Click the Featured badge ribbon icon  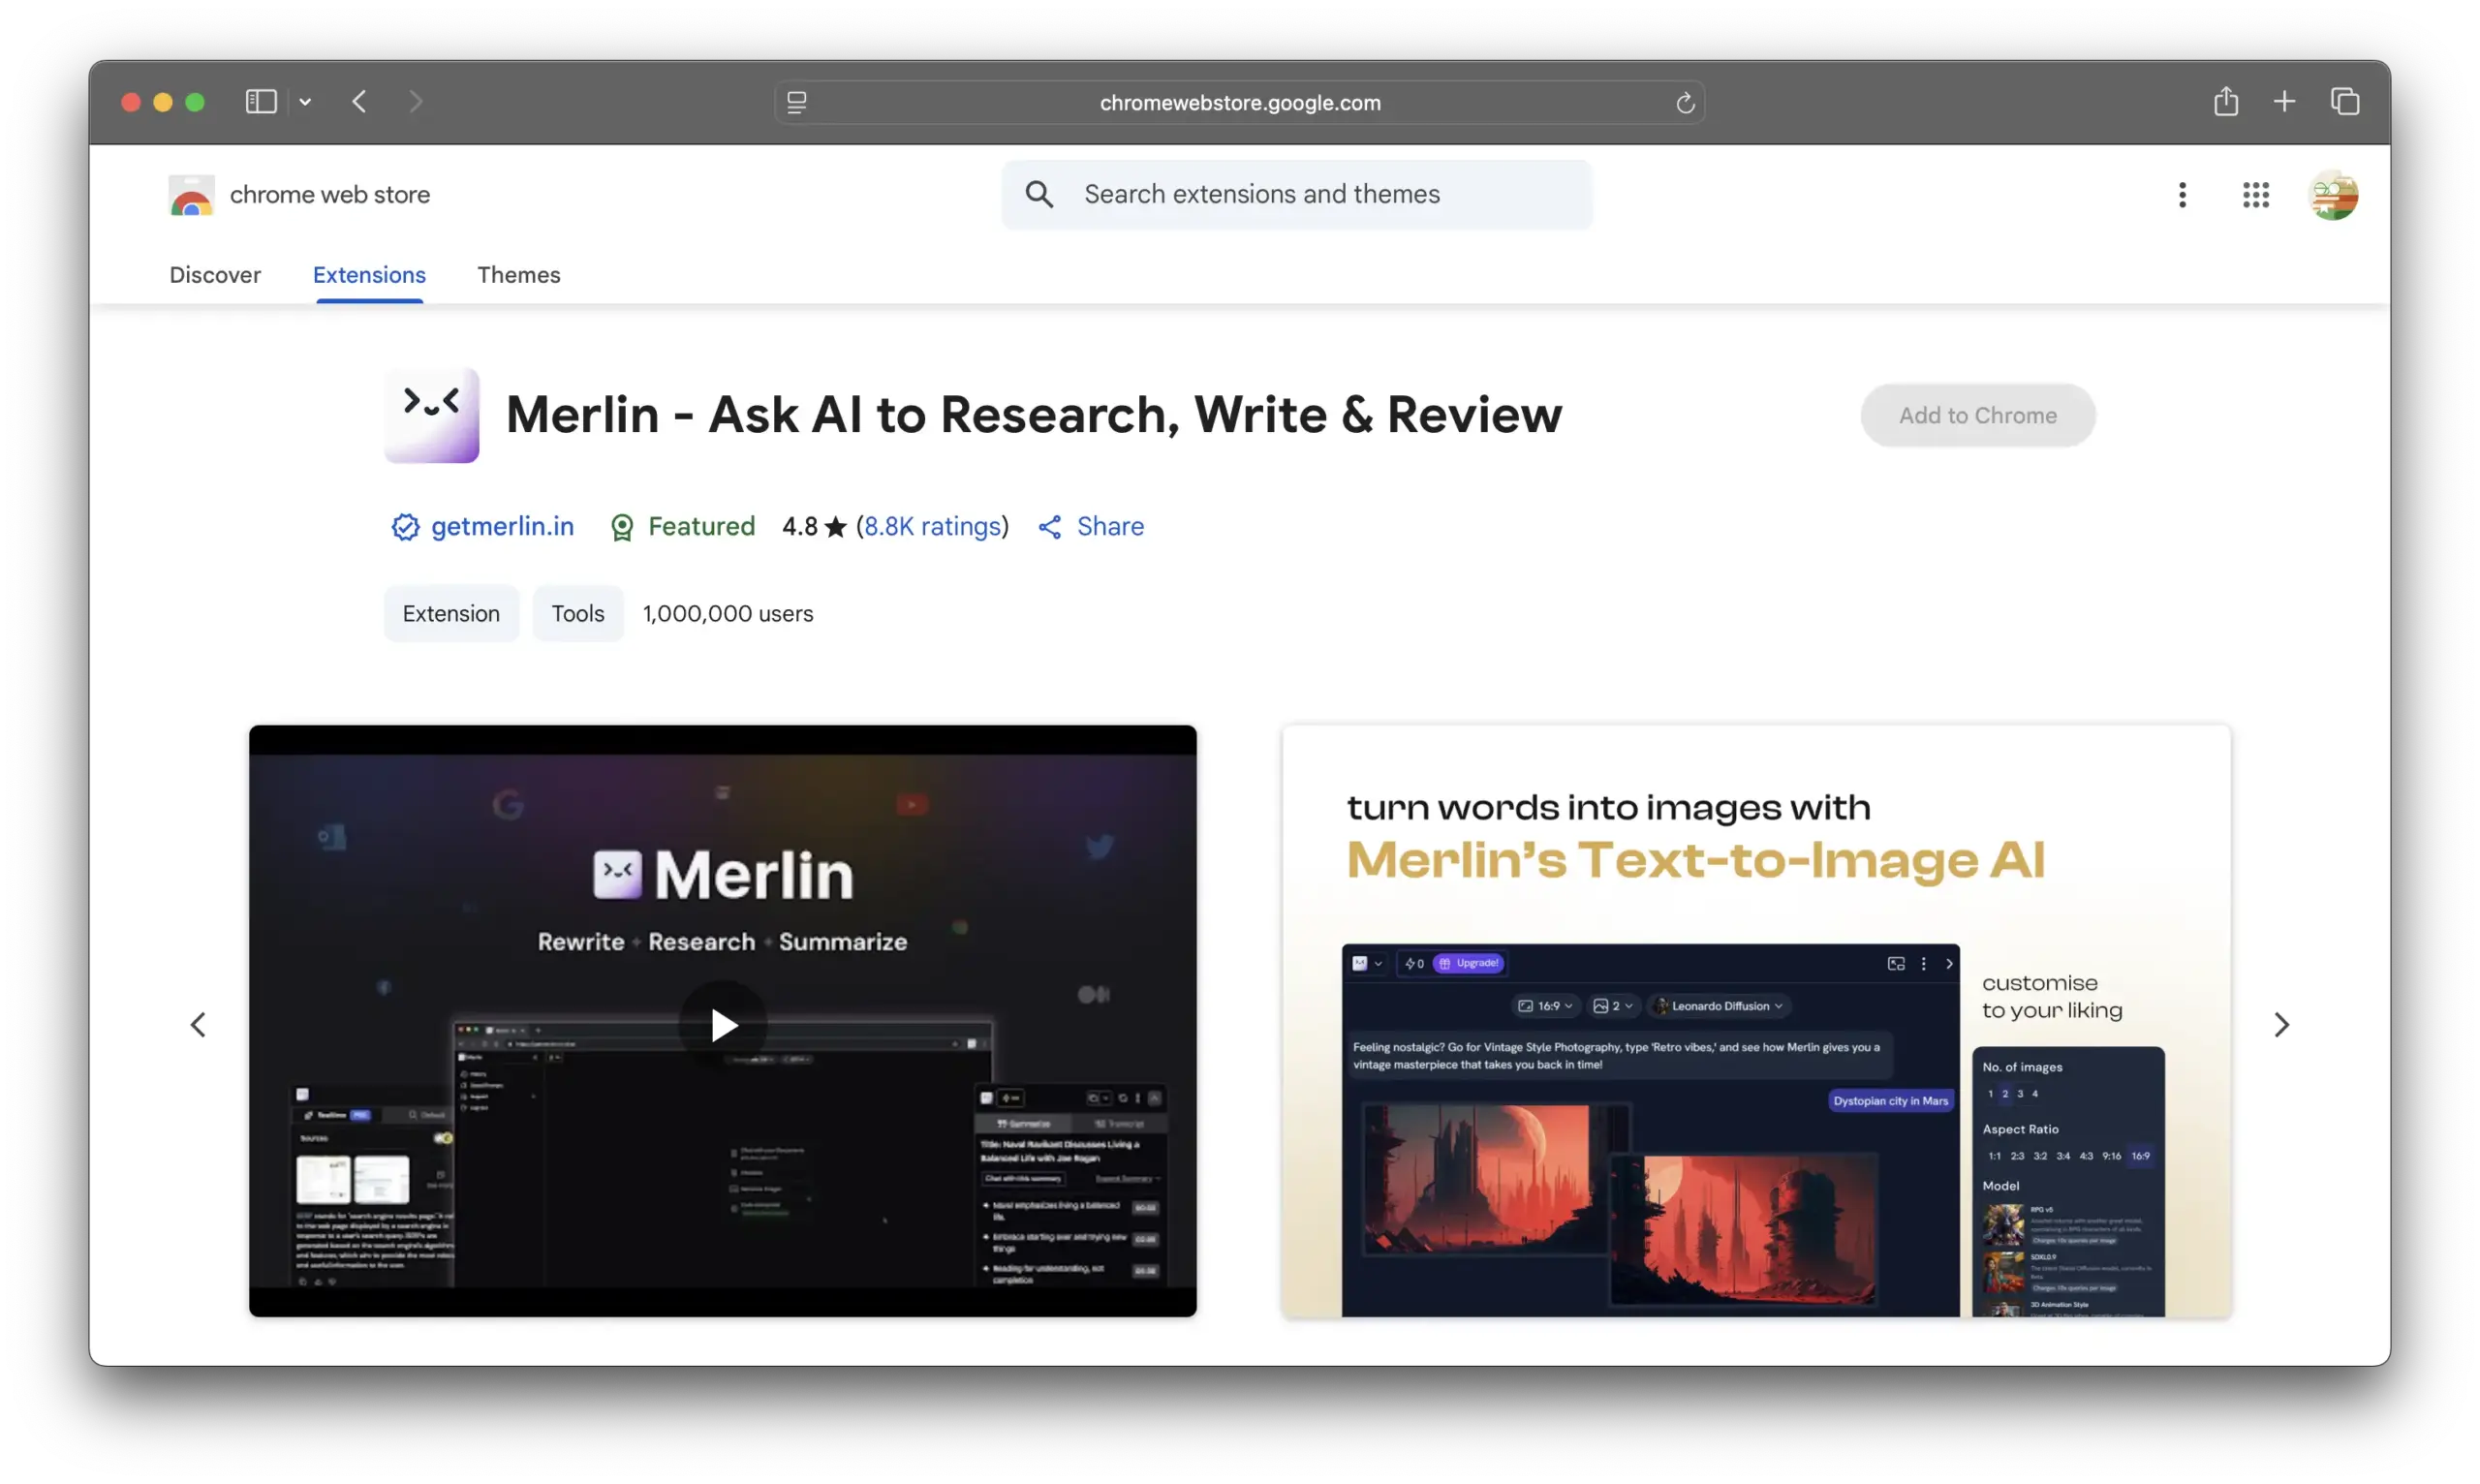click(622, 527)
